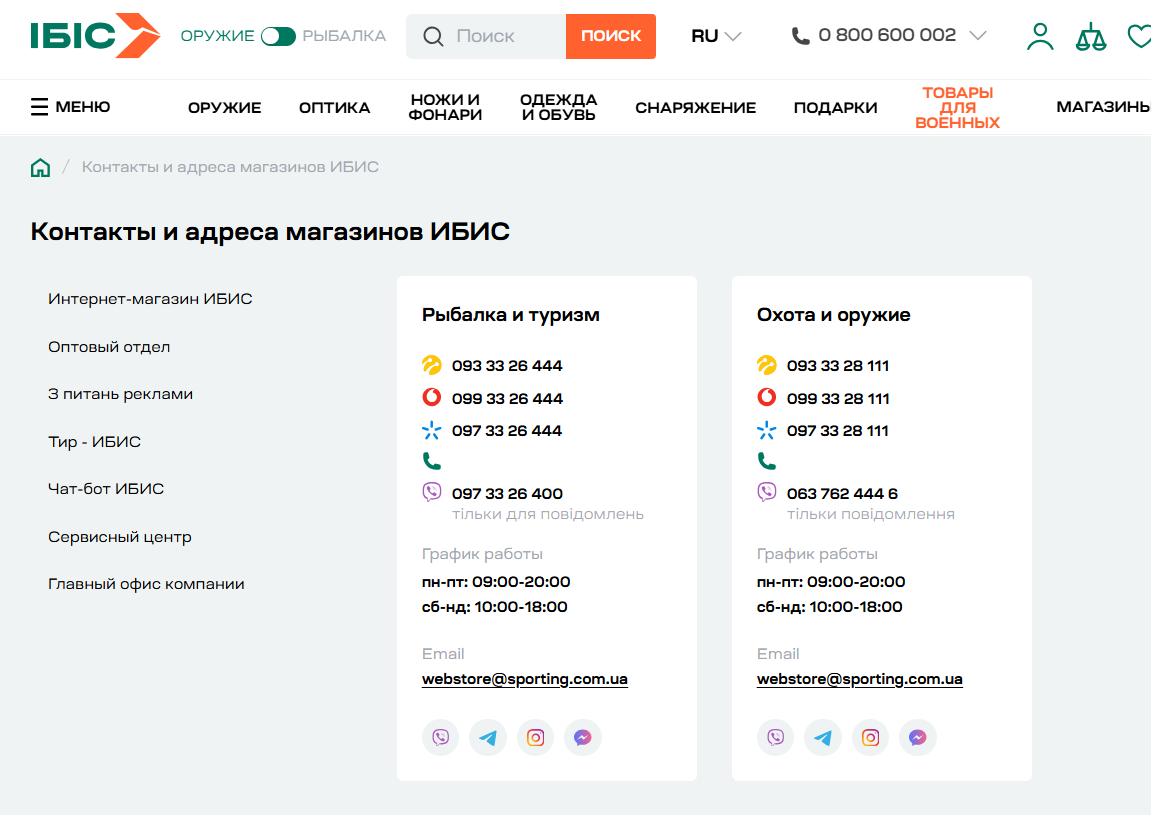Select Тир - ИБИС in the sidebar
1151x815 pixels.
click(94, 442)
